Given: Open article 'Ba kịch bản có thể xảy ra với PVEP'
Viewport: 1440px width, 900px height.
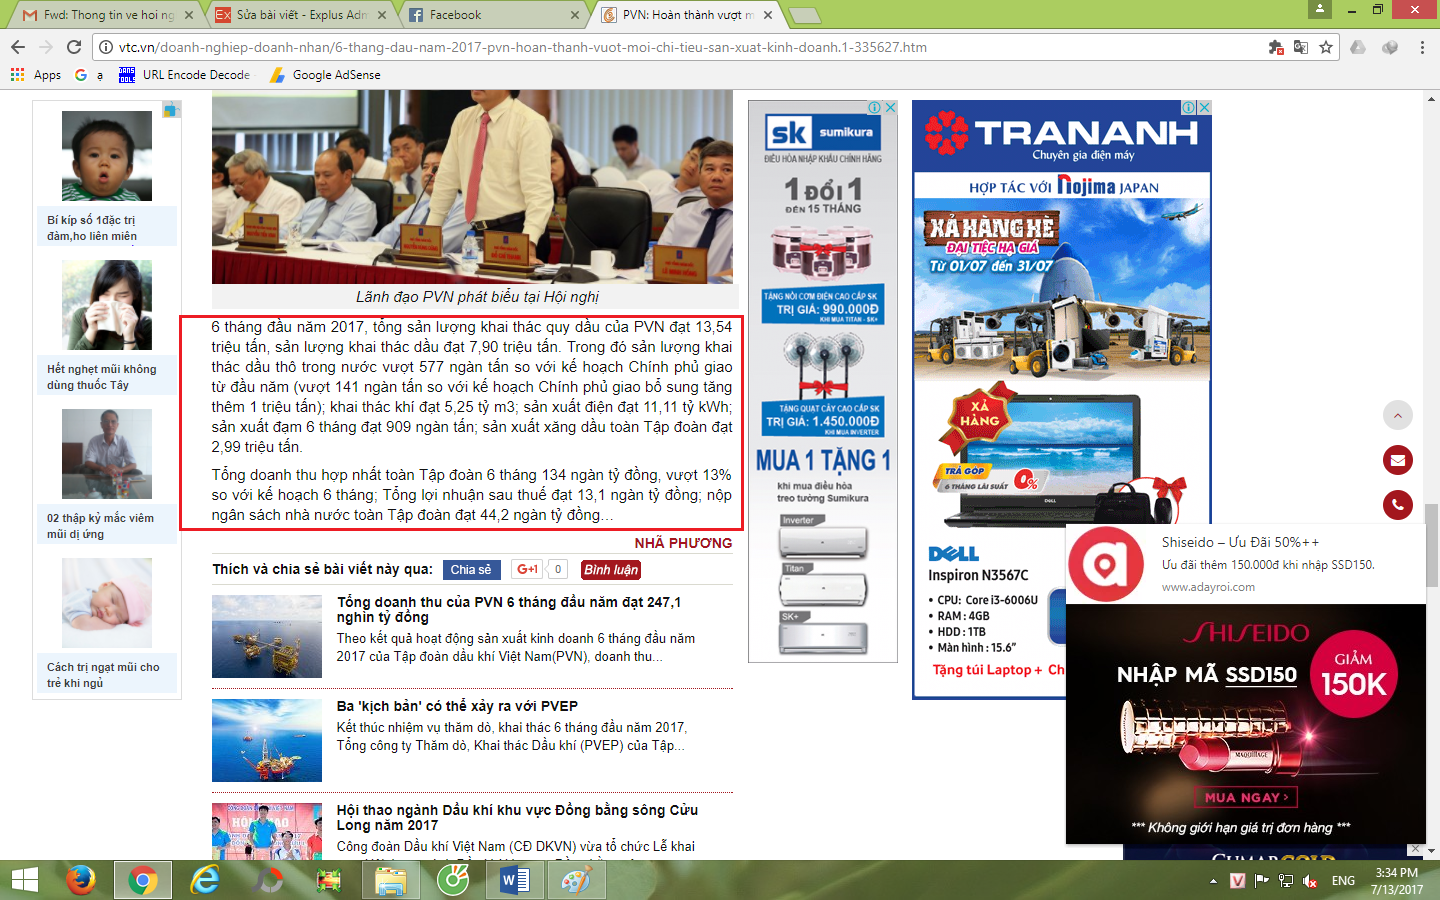Looking at the screenshot, I should [457, 706].
